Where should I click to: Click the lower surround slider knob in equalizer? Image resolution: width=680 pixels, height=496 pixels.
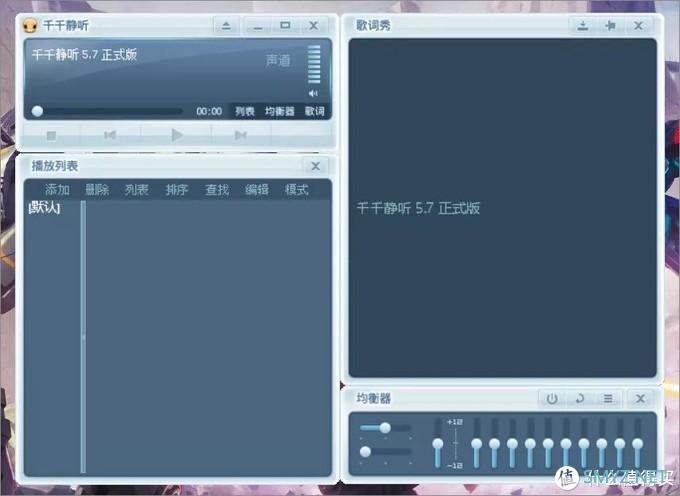coord(366,452)
